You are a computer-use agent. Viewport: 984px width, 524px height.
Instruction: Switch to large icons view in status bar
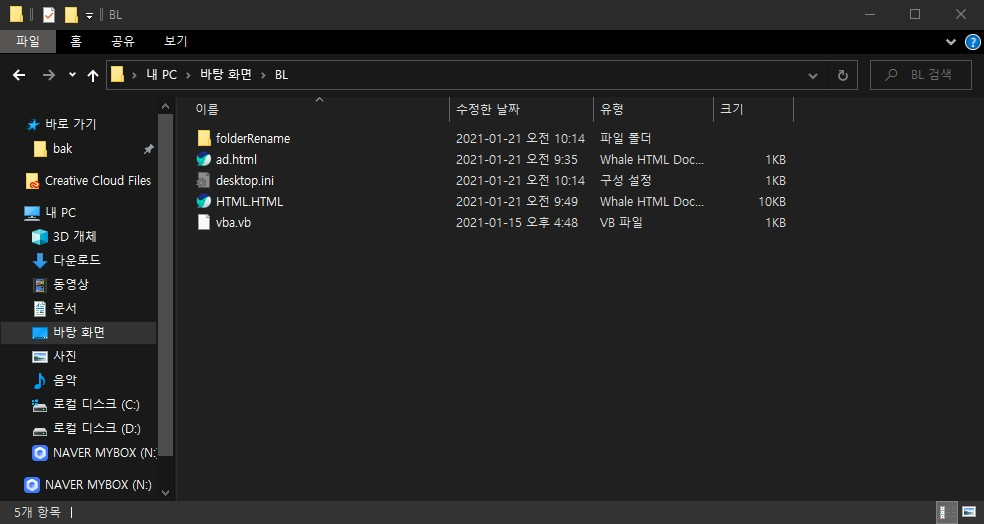click(x=969, y=512)
